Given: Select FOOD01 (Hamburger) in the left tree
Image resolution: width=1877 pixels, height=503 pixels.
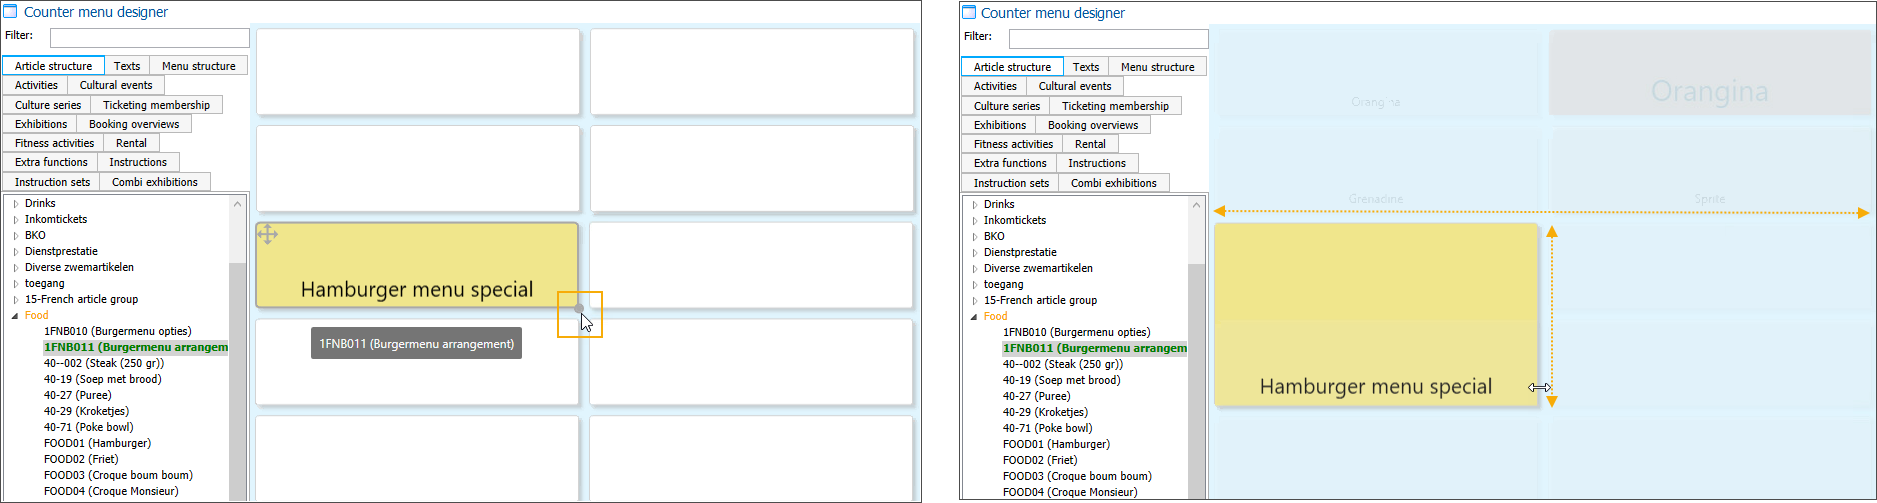Looking at the screenshot, I should 97,443.
